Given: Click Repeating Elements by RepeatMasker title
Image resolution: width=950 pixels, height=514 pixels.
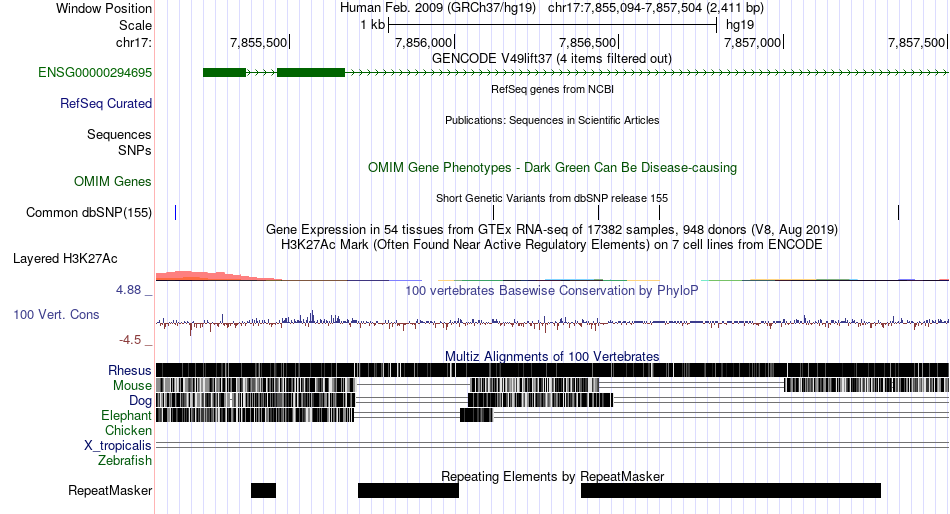Looking at the screenshot, I should tap(552, 476).
